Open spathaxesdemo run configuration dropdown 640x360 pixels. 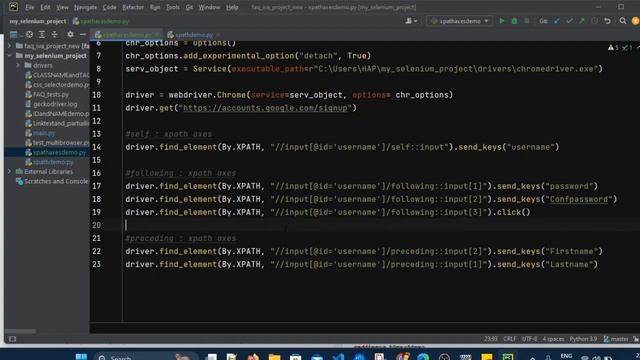pos(460,21)
